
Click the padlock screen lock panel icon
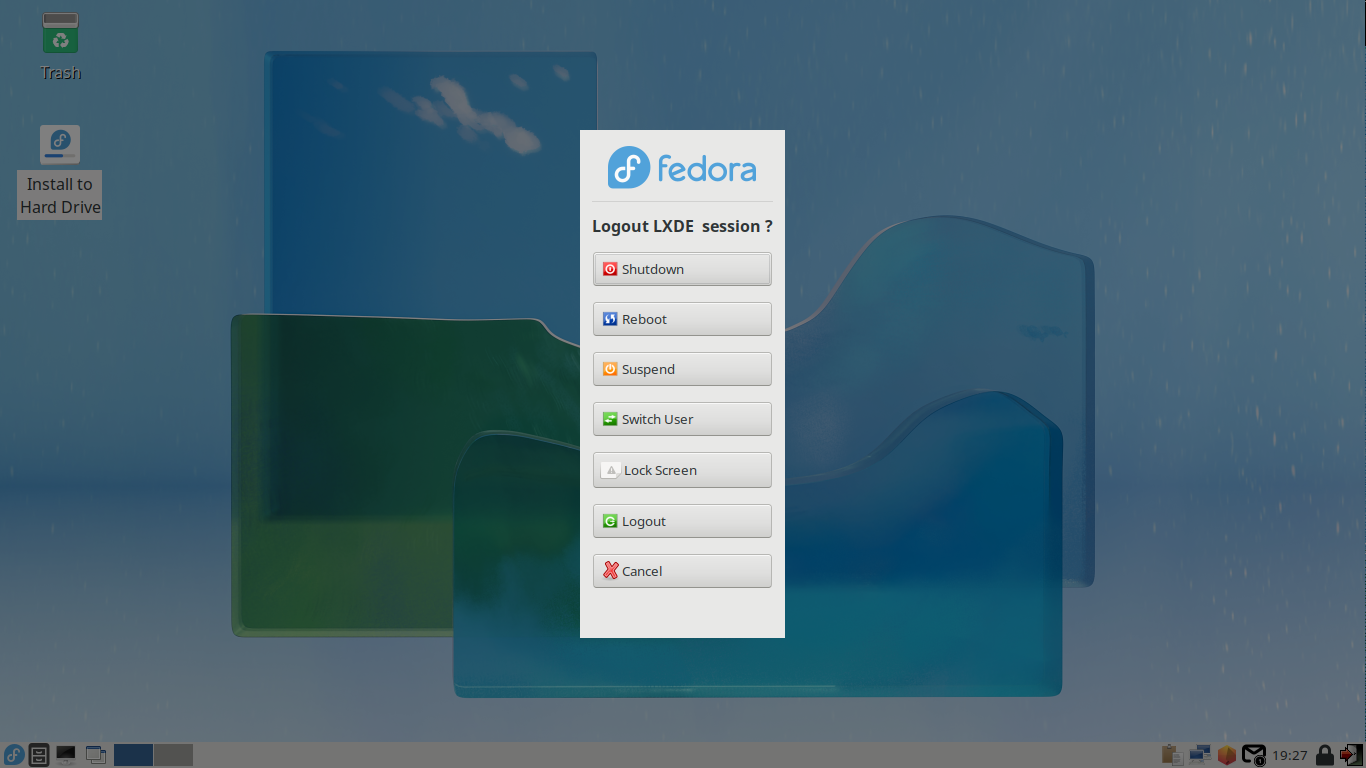pos(1325,755)
